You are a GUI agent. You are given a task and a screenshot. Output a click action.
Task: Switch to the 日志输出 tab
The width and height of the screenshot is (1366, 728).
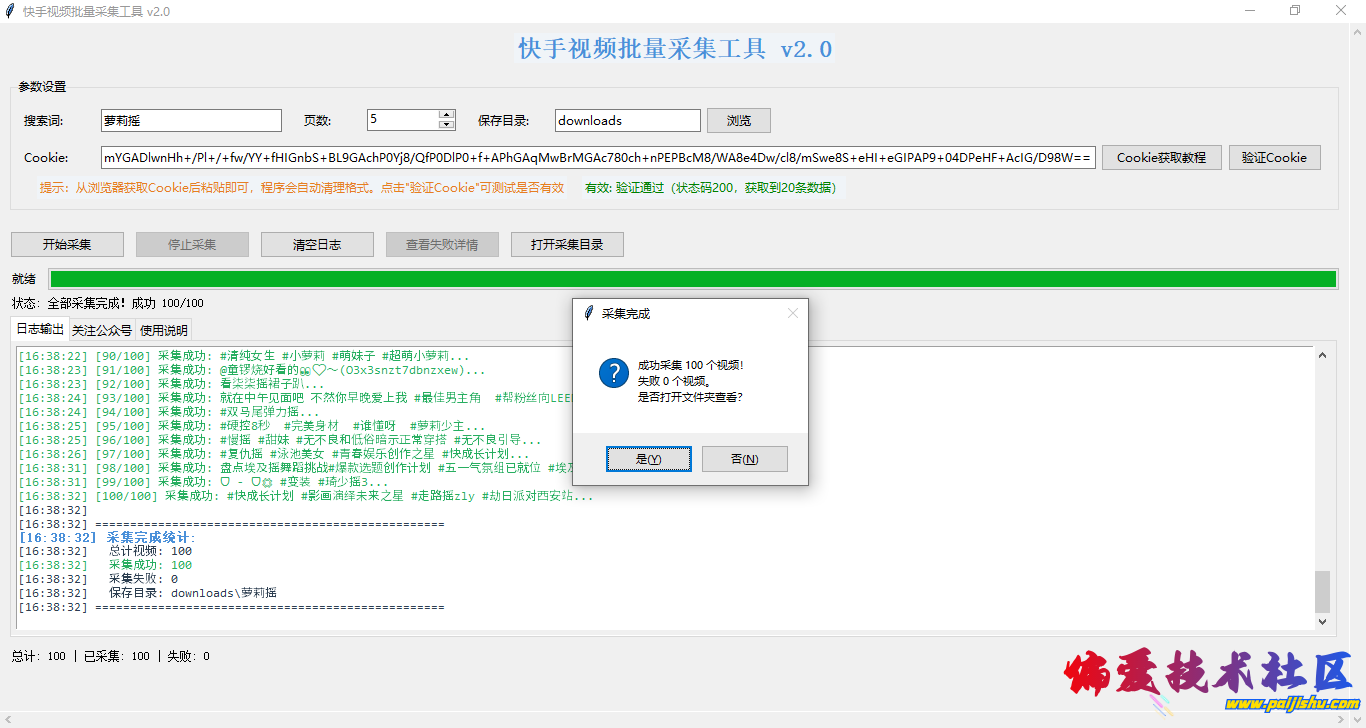point(40,329)
